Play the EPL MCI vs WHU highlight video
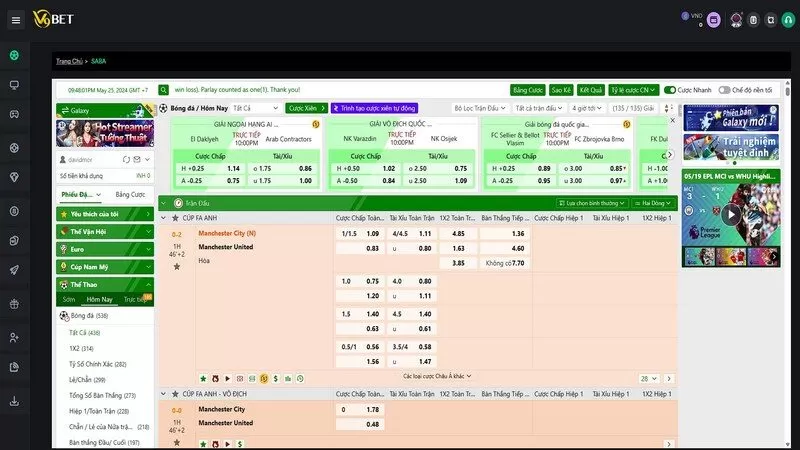800x450 pixels. [x=731, y=214]
